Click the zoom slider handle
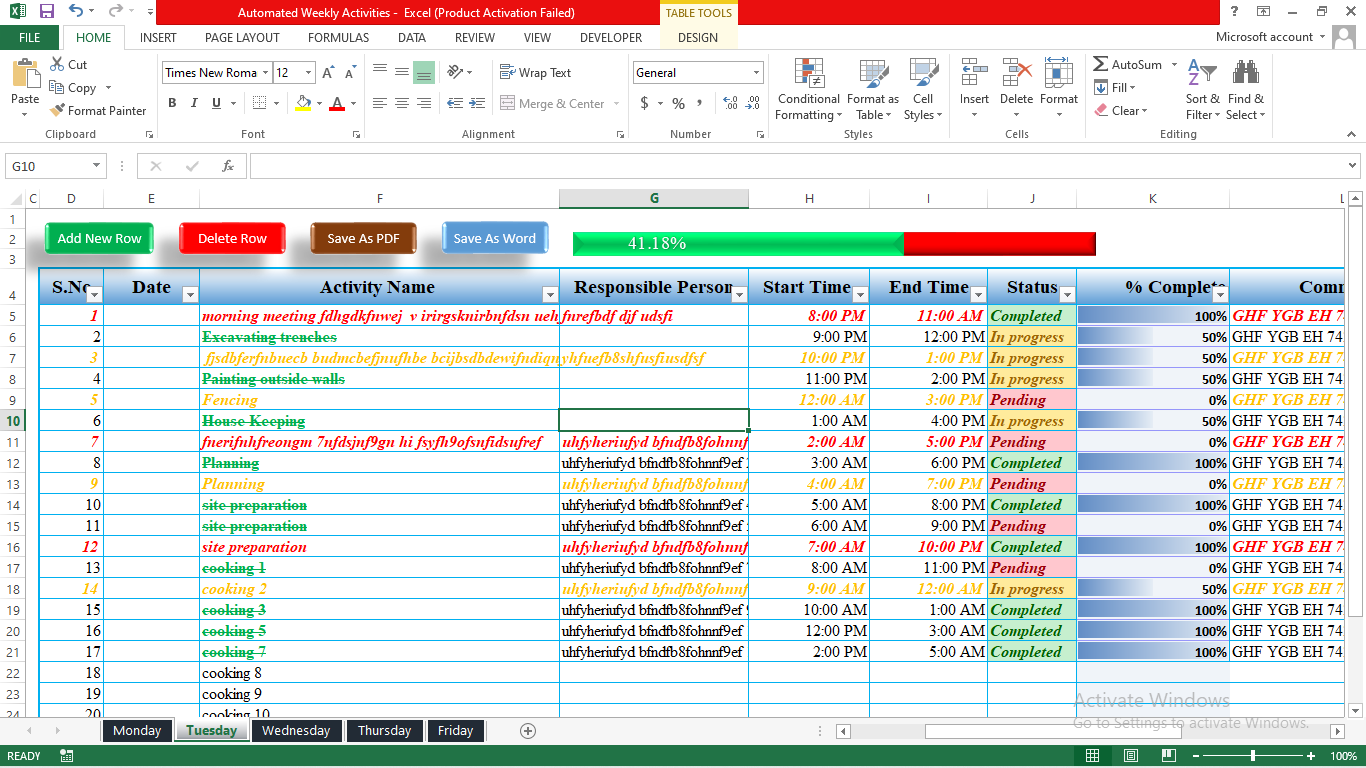 tap(1253, 756)
